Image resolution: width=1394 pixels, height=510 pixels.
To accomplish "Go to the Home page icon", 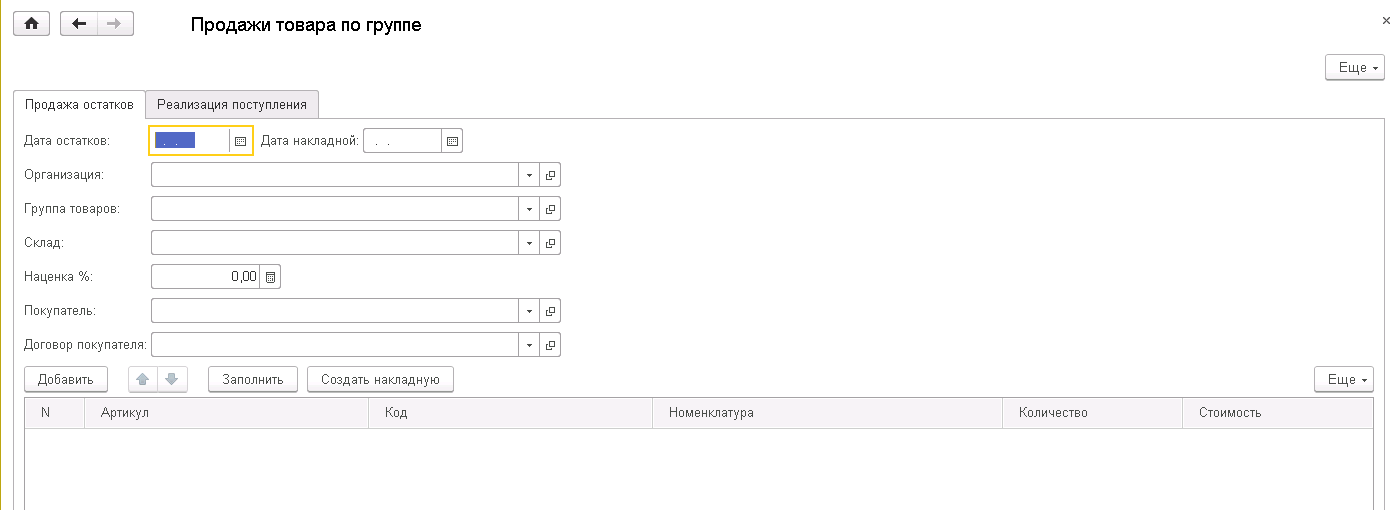I will click(x=31, y=24).
